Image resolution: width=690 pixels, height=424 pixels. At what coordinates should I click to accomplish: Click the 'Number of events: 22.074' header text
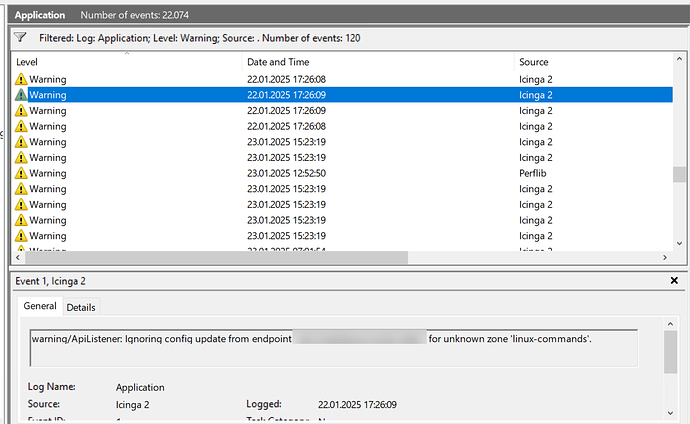pyautogui.click(x=135, y=15)
